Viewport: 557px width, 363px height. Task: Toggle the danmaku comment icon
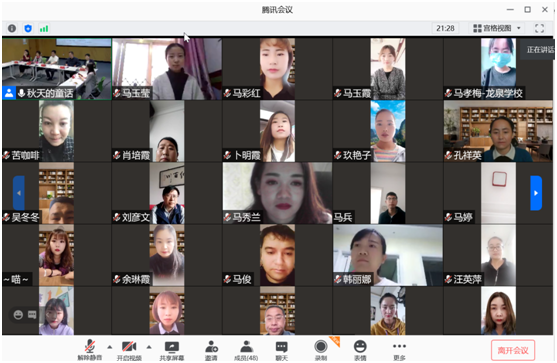click(x=32, y=315)
